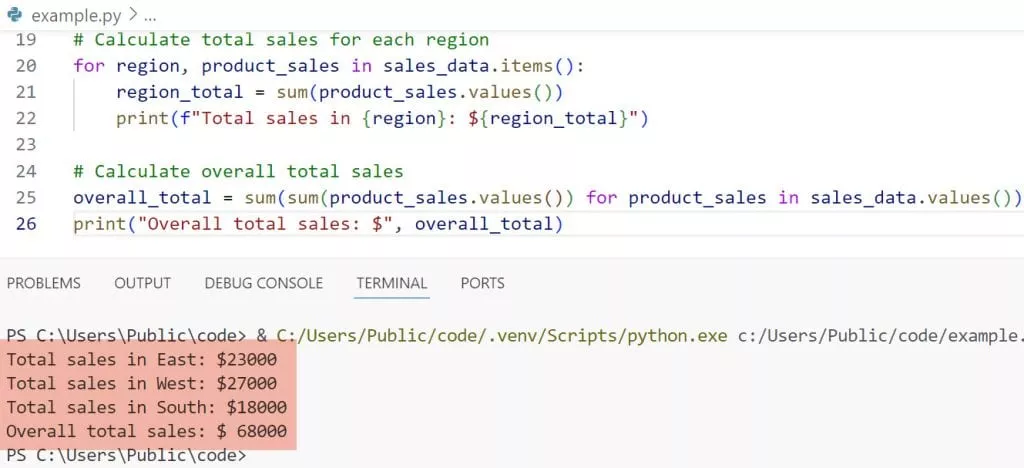Open the PORTS panel tab
This screenshot has width=1024, height=468.
(482, 283)
